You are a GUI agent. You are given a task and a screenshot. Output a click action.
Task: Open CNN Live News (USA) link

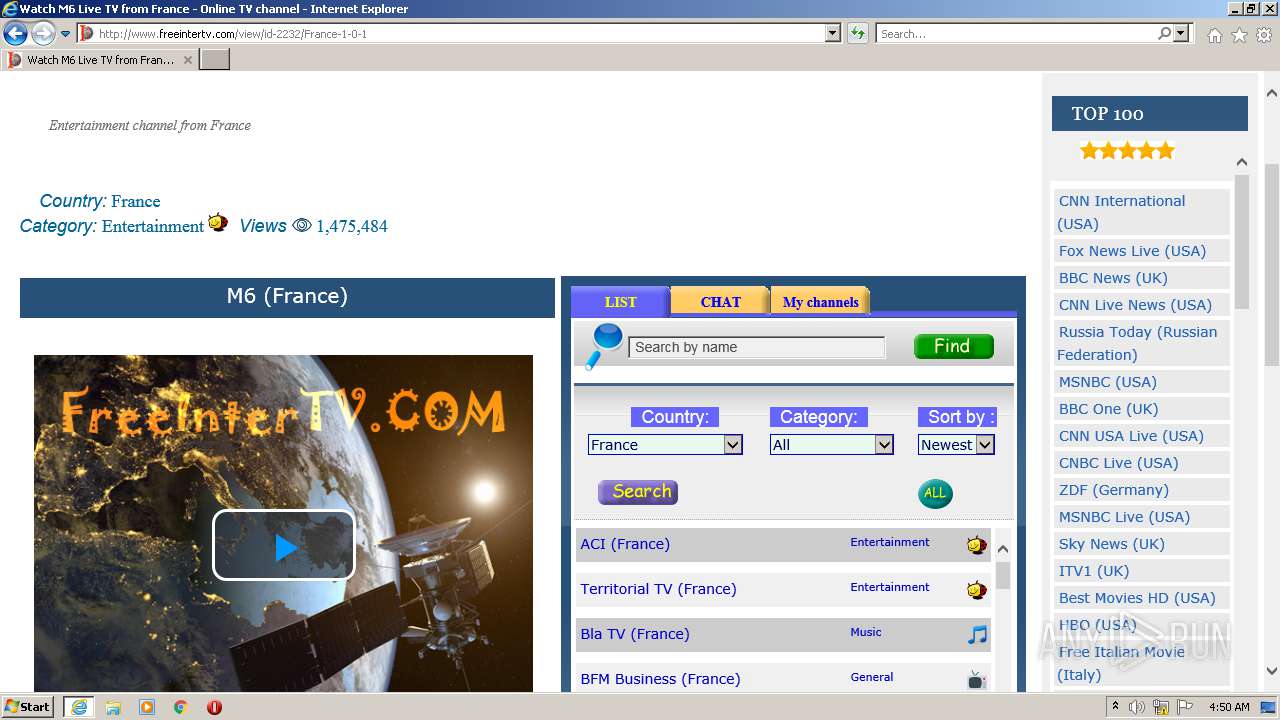click(1135, 305)
